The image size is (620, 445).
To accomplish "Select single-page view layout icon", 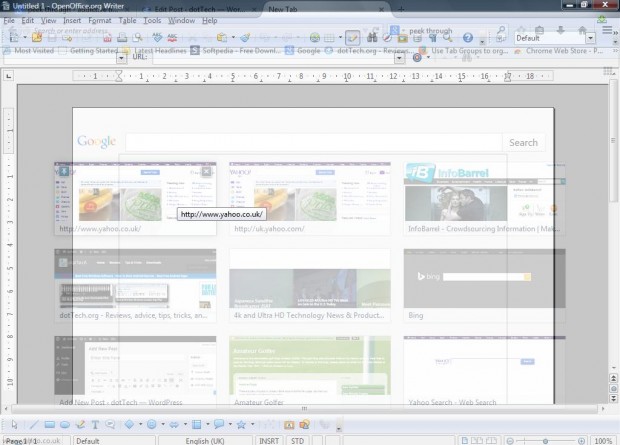I will [x=465, y=441].
